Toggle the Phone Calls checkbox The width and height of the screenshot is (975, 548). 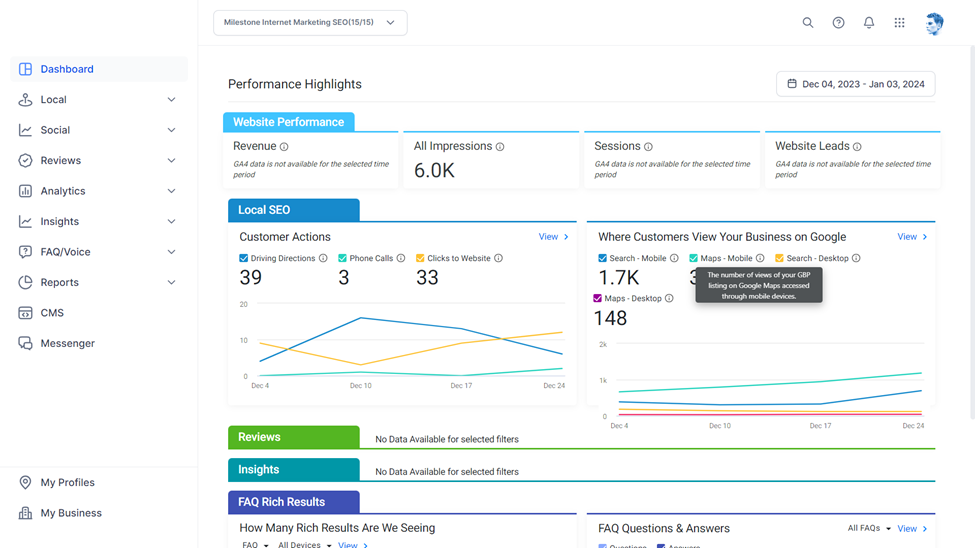[342, 258]
